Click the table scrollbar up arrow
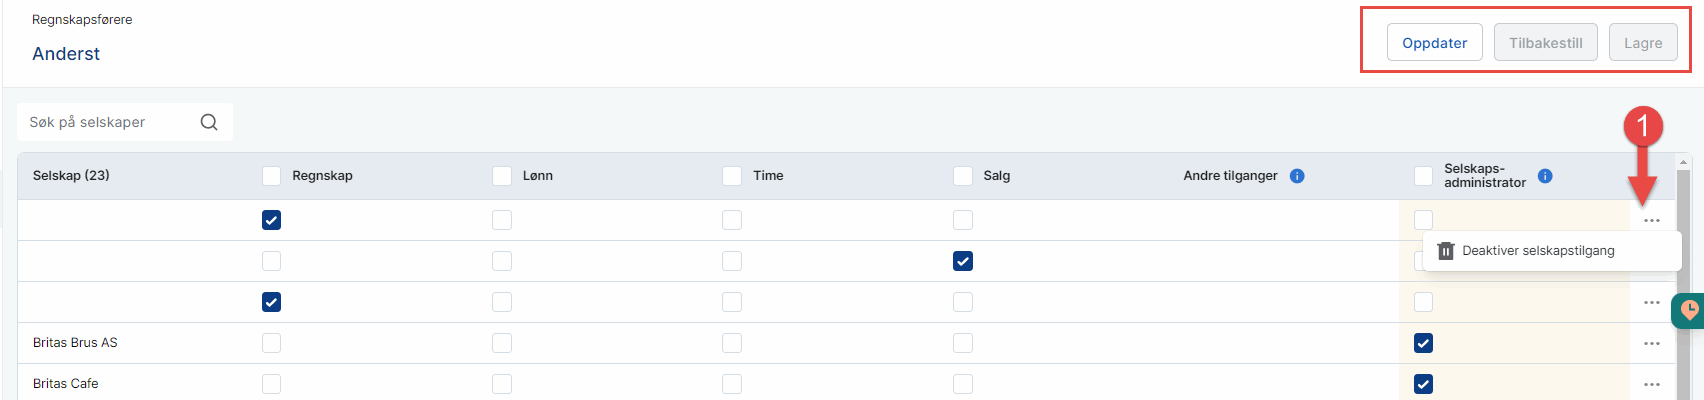Image resolution: width=1704 pixels, height=400 pixels. tap(1684, 161)
